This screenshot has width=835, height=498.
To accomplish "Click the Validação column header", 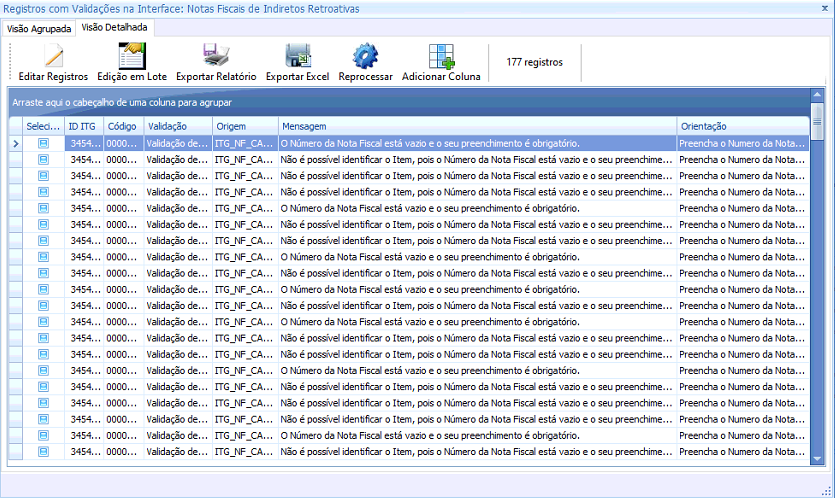I will click(176, 127).
